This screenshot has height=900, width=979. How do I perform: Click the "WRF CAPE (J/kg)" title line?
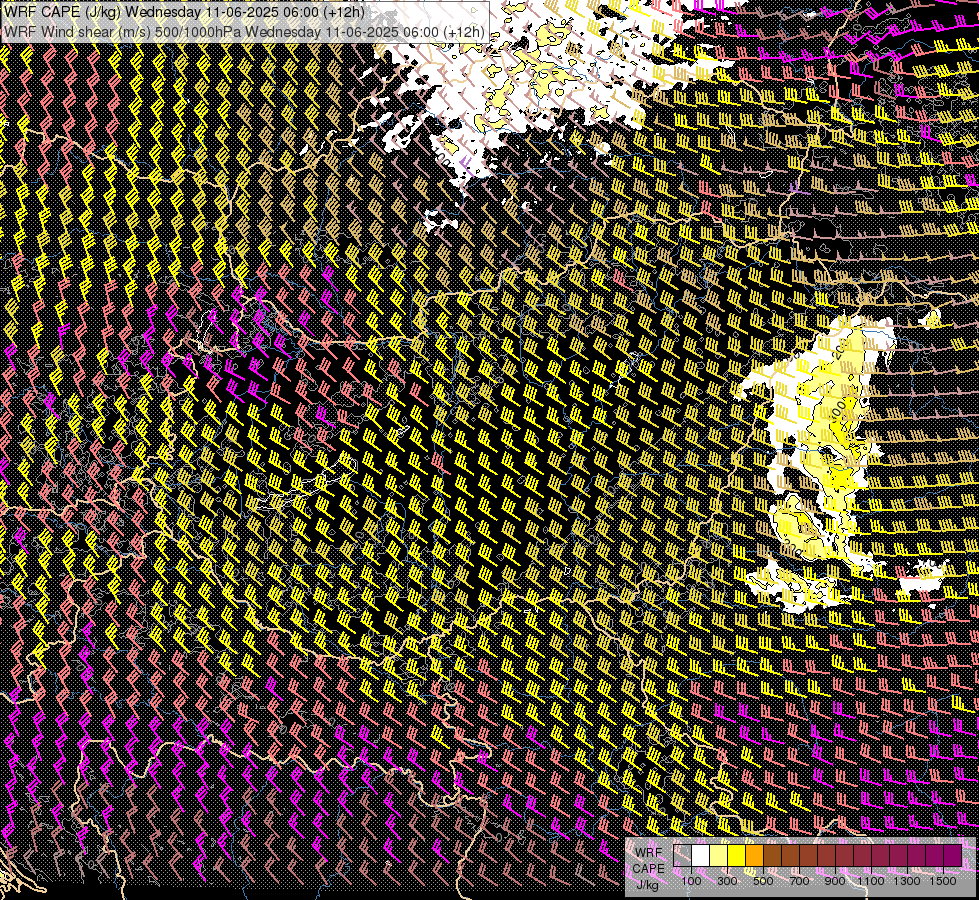[x=184, y=12]
